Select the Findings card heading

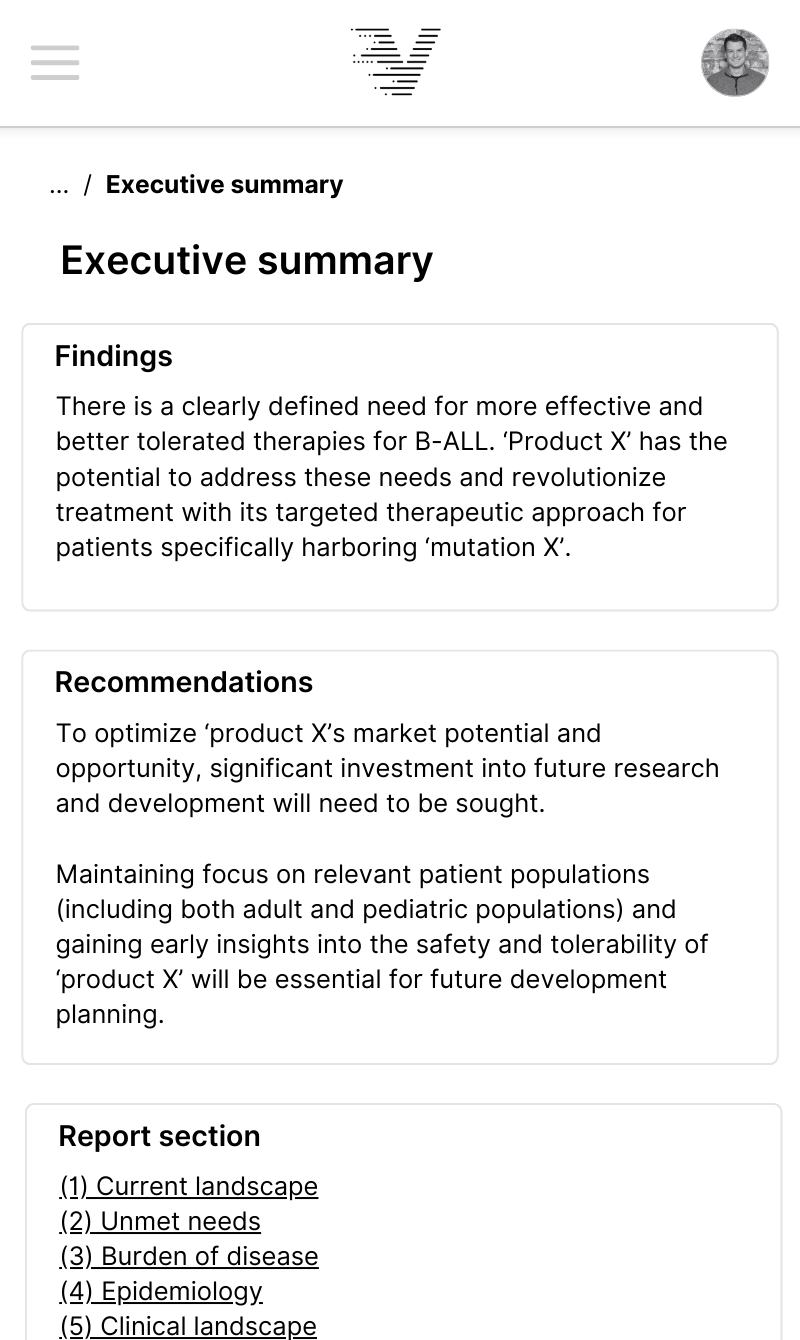114,356
